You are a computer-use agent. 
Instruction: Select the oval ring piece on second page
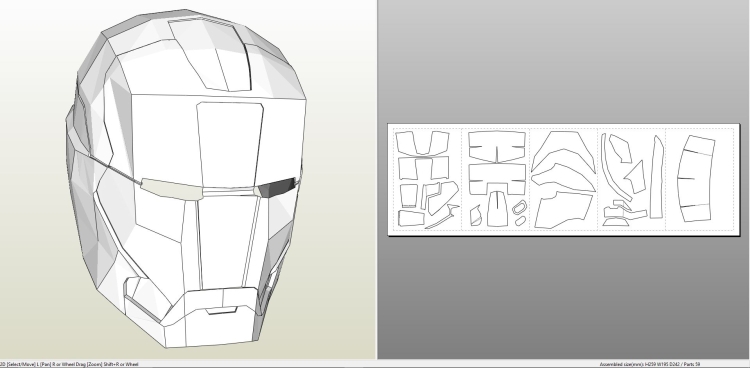[519, 208]
